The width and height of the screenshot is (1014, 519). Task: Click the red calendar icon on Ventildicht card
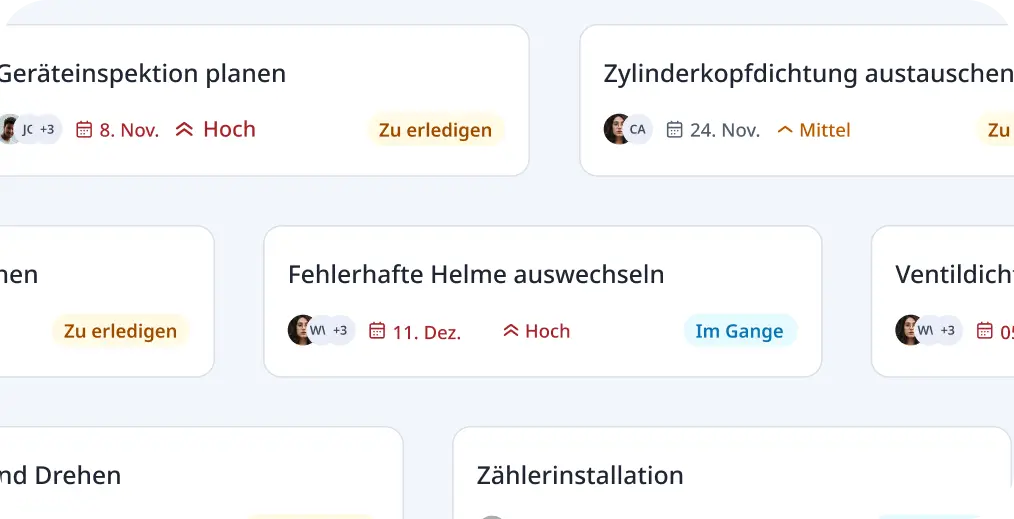pyautogui.click(x=984, y=330)
